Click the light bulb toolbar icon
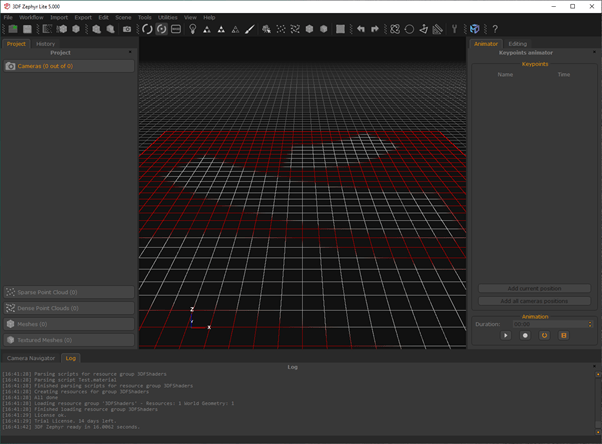Image resolution: width=602 pixels, height=444 pixels. point(192,29)
